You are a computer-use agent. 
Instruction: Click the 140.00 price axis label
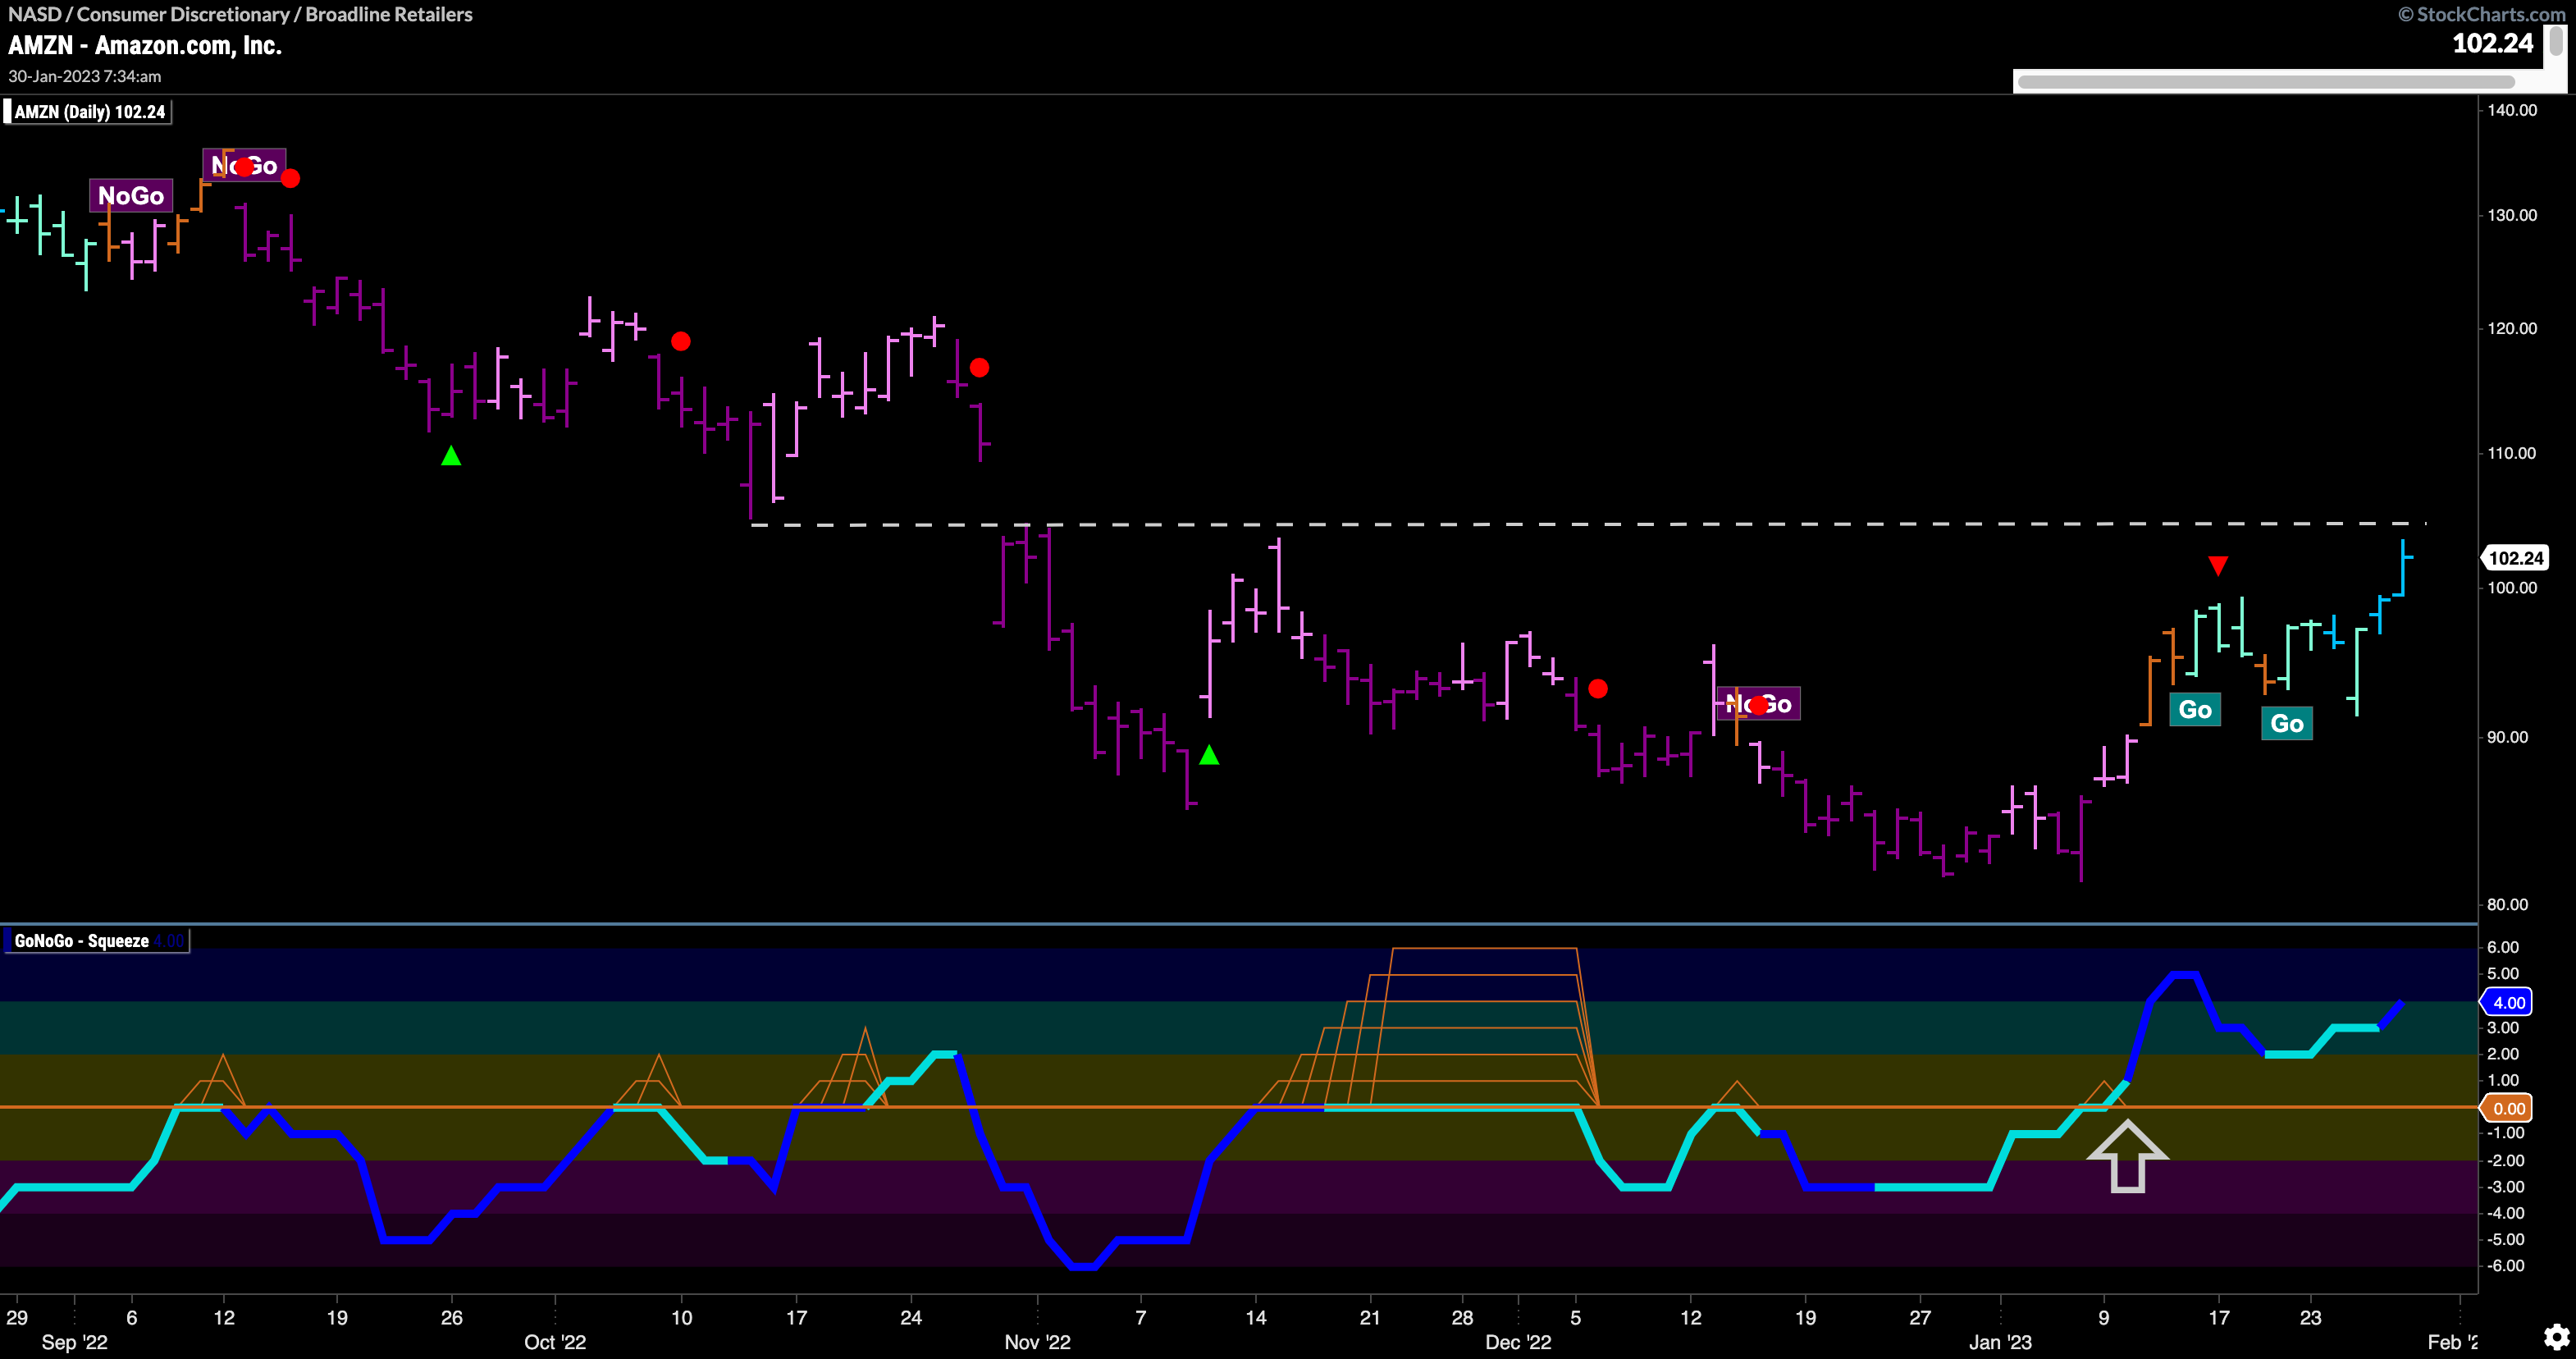click(2512, 110)
